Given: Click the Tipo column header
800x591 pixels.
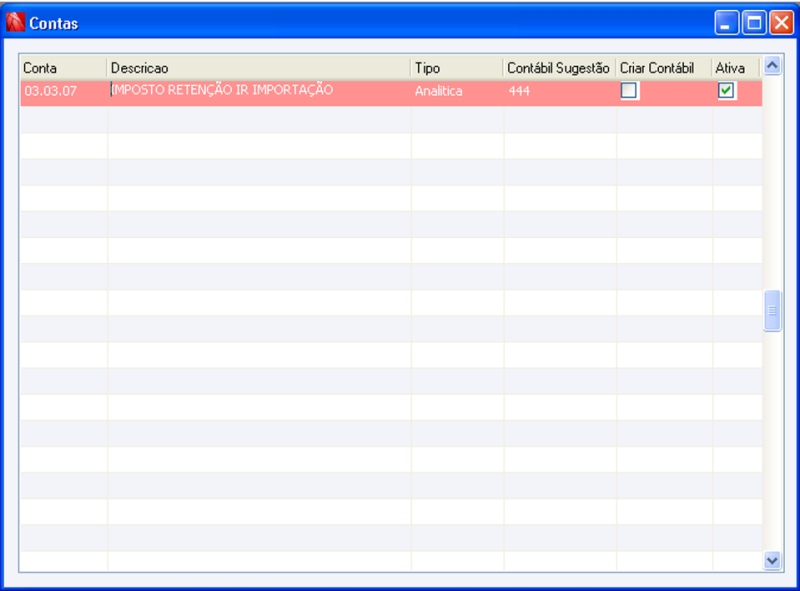Looking at the screenshot, I should pos(440,68).
